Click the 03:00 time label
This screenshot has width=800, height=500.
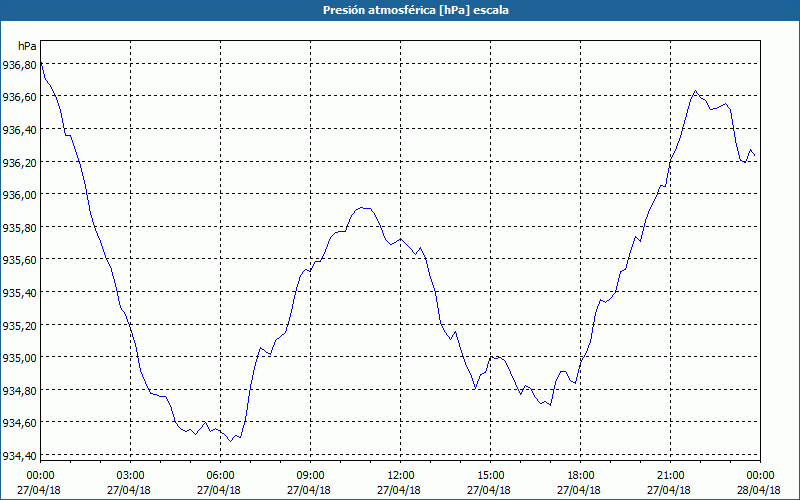click(131, 476)
